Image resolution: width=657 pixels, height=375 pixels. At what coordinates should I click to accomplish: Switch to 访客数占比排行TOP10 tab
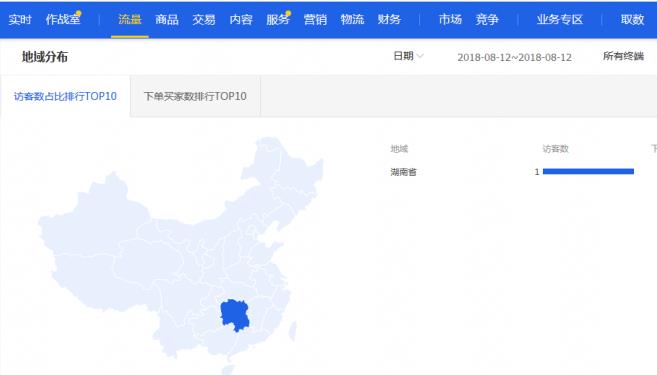[65, 96]
